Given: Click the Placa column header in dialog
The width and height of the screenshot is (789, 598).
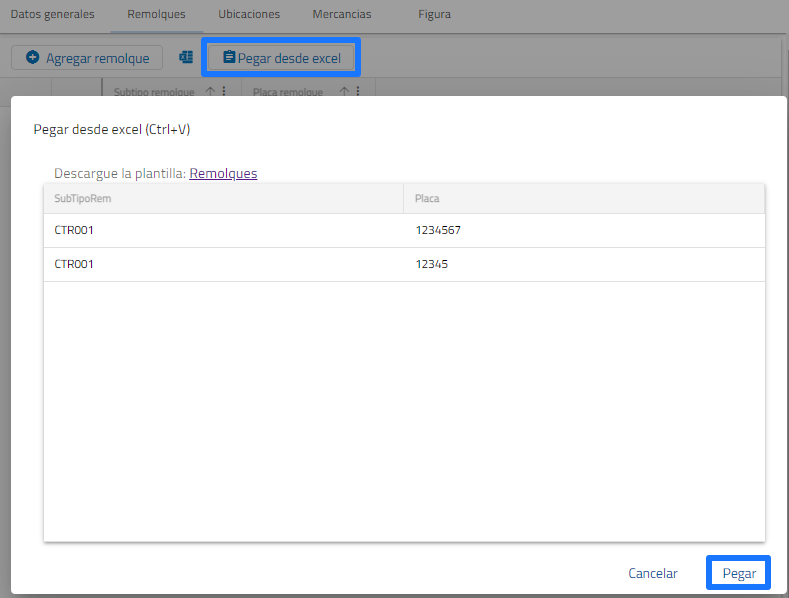Looking at the screenshot, I should pos(427,198).
